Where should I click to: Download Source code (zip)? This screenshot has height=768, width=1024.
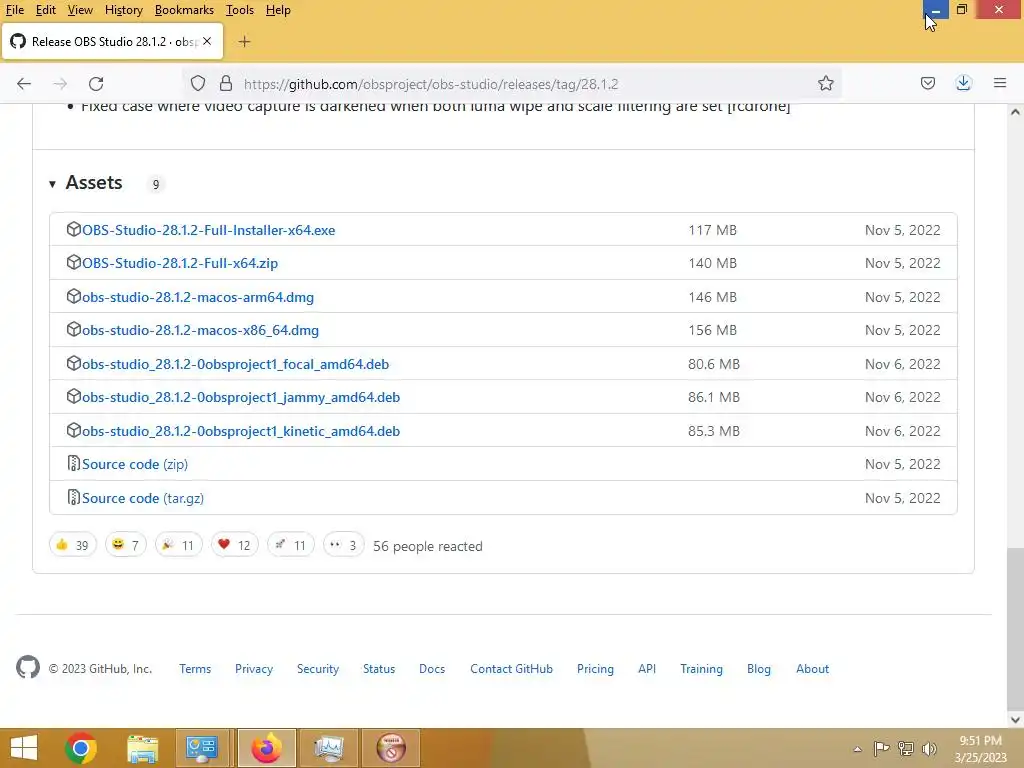[x=135, y=464]
